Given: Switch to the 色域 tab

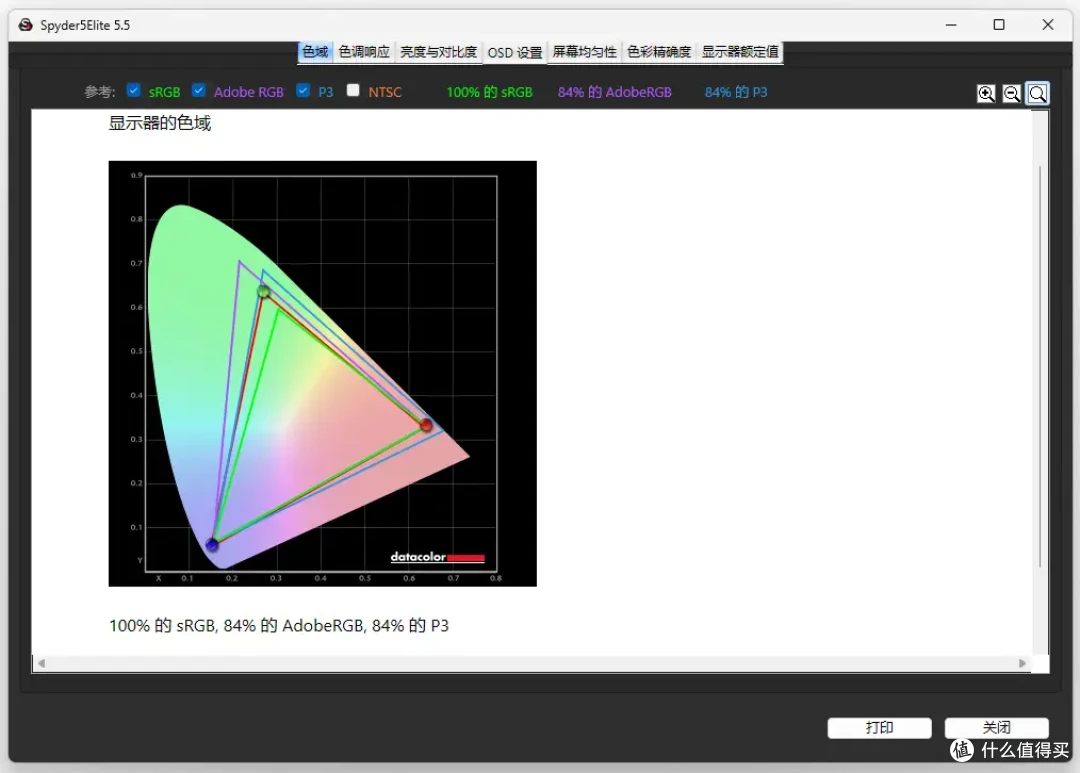Looking at the screenshot, I should [315, 52].
